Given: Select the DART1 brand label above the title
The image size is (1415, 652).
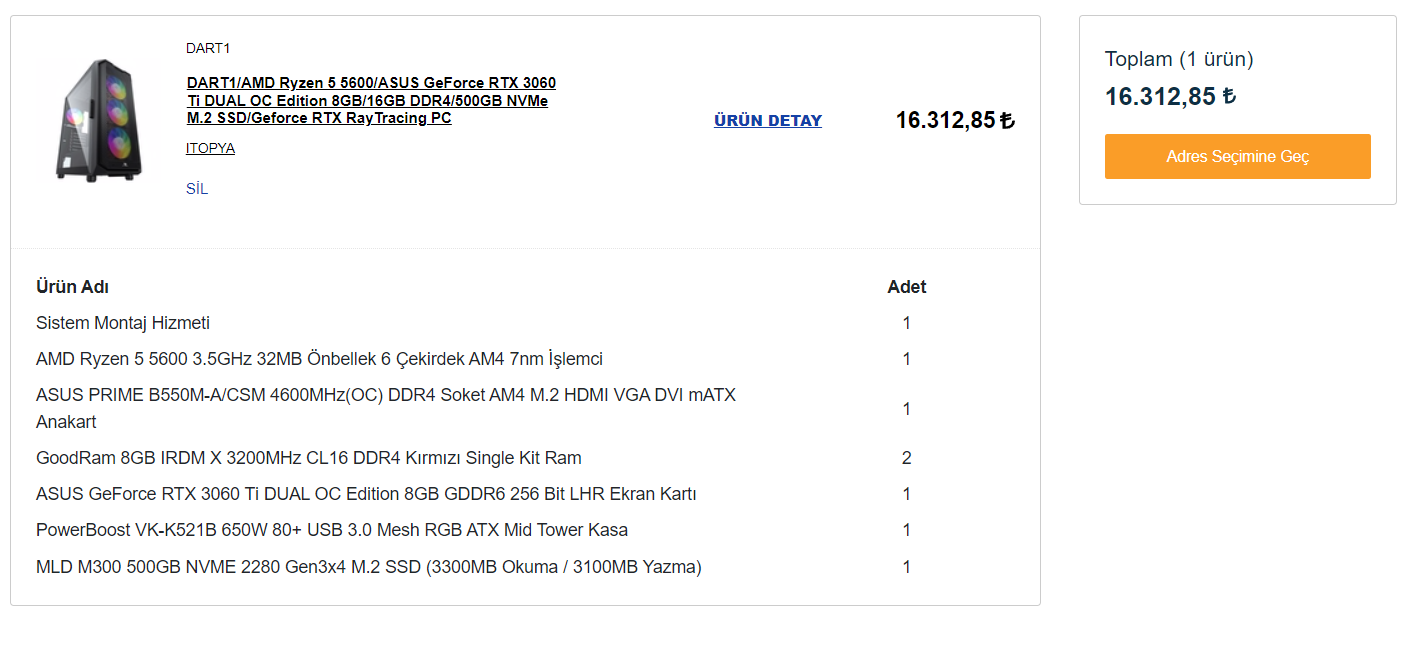Looking at the screenshot, I should pyautogui.click(x=208, y=48).
